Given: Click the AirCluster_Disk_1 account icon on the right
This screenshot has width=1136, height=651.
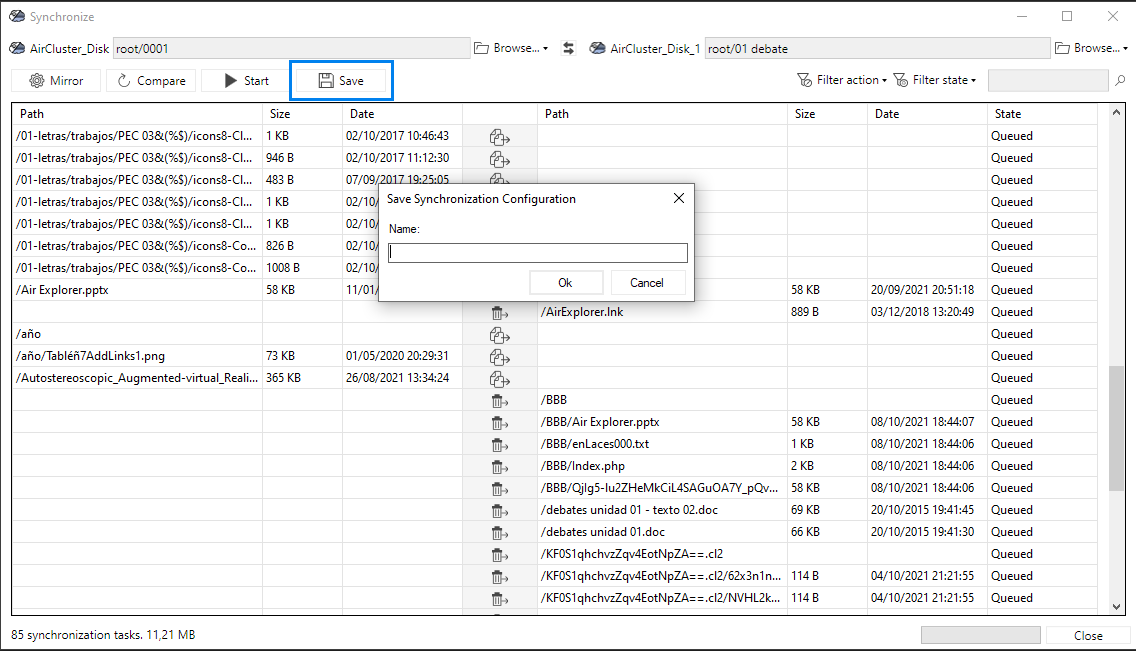Looking at the screenshot, I should [597, 47].
